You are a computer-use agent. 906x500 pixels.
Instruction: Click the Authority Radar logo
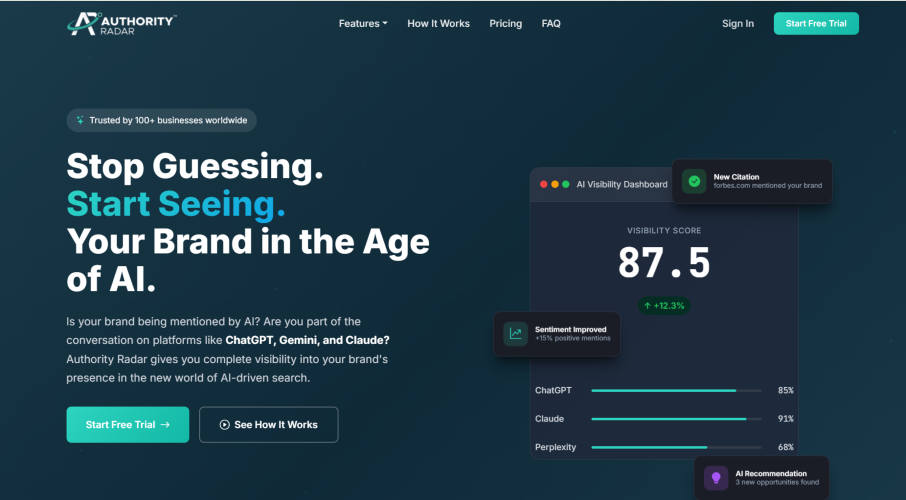click(x=121, y=24)
